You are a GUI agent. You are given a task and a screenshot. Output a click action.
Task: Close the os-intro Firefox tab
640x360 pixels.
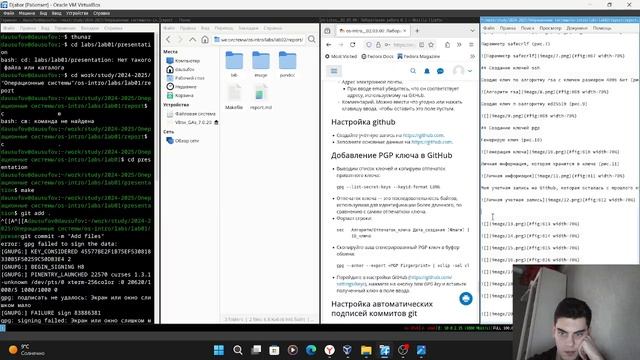(x=405, y=31)
